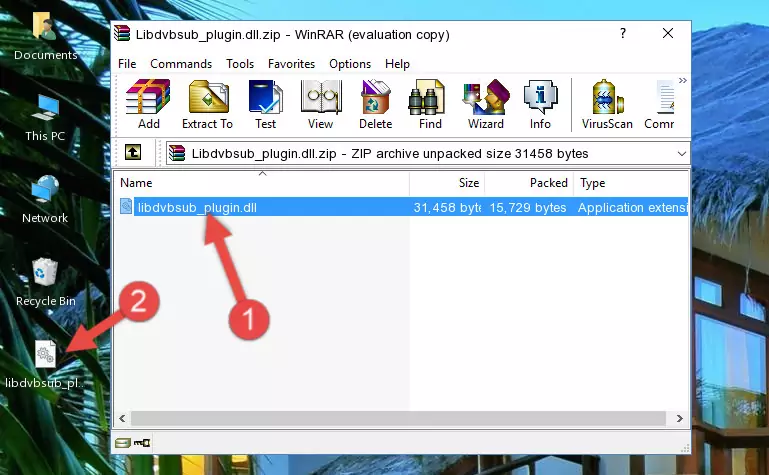Open the Find binoculars tool

430,104
